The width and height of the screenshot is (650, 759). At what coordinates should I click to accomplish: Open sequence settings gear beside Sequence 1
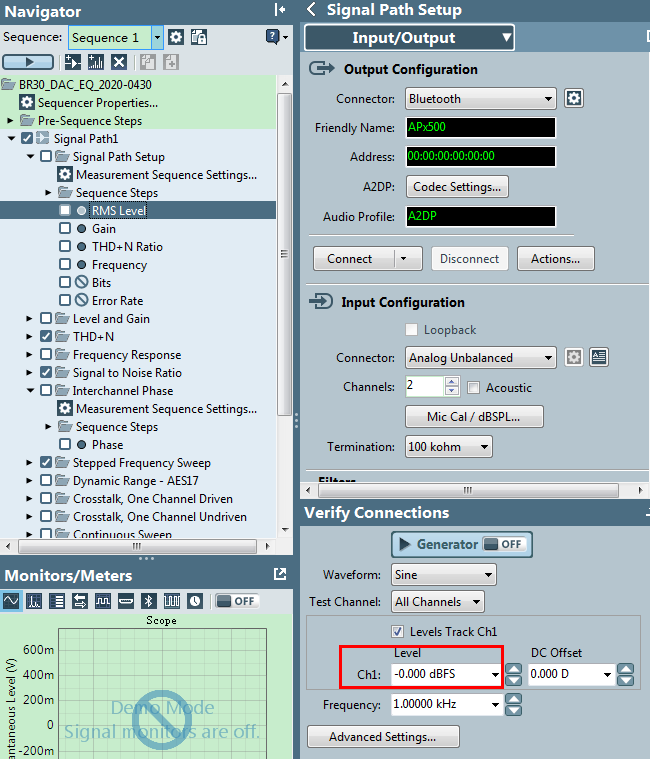point(176,37)
